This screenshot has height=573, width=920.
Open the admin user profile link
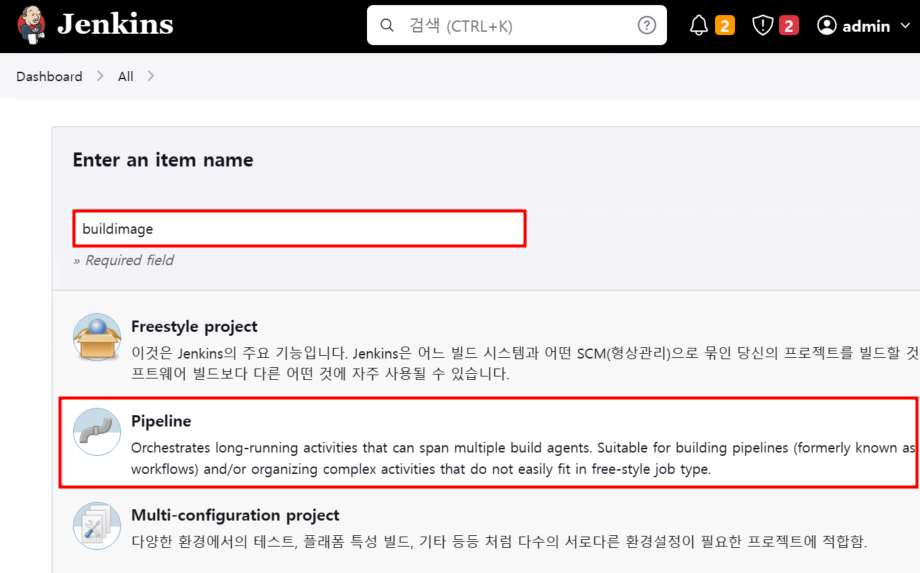tap(866, 26)
